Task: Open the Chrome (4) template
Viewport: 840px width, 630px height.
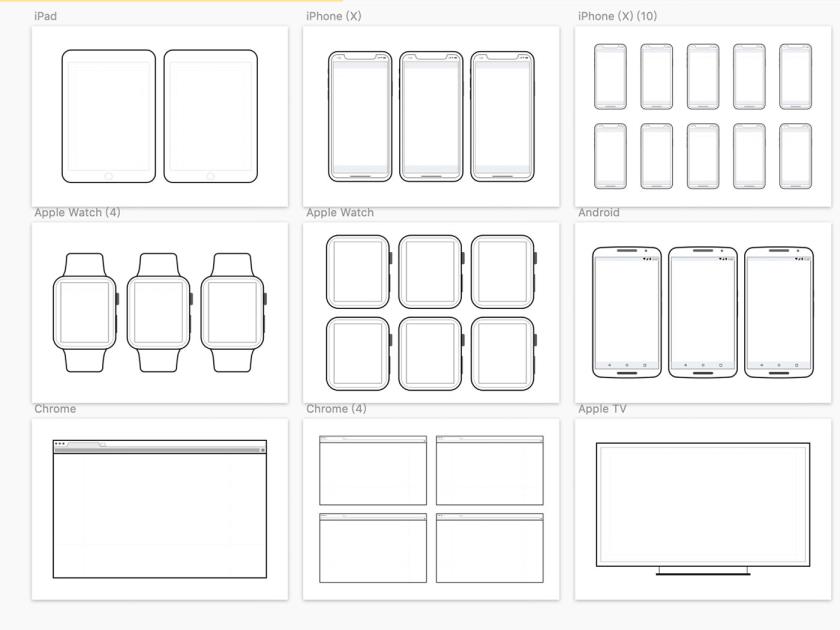Action: coord(430,508)
